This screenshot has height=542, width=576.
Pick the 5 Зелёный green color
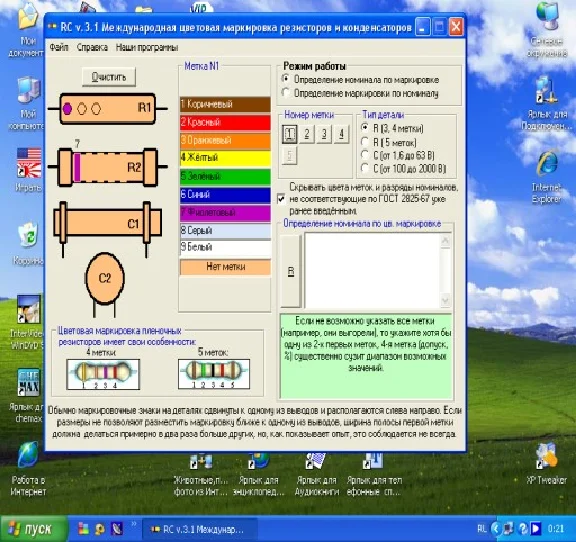click(x=225, y=176)
